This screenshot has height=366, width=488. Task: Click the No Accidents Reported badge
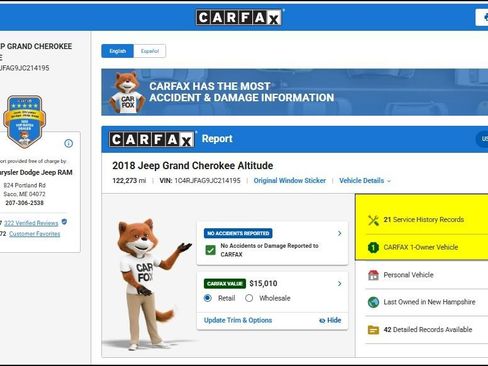[x=238, y=233]
